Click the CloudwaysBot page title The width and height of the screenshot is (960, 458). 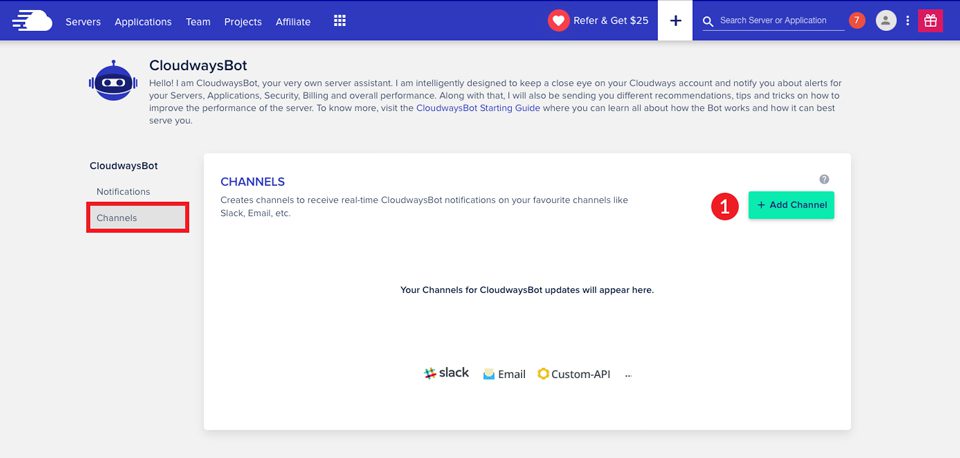click(x=198, y=66)
